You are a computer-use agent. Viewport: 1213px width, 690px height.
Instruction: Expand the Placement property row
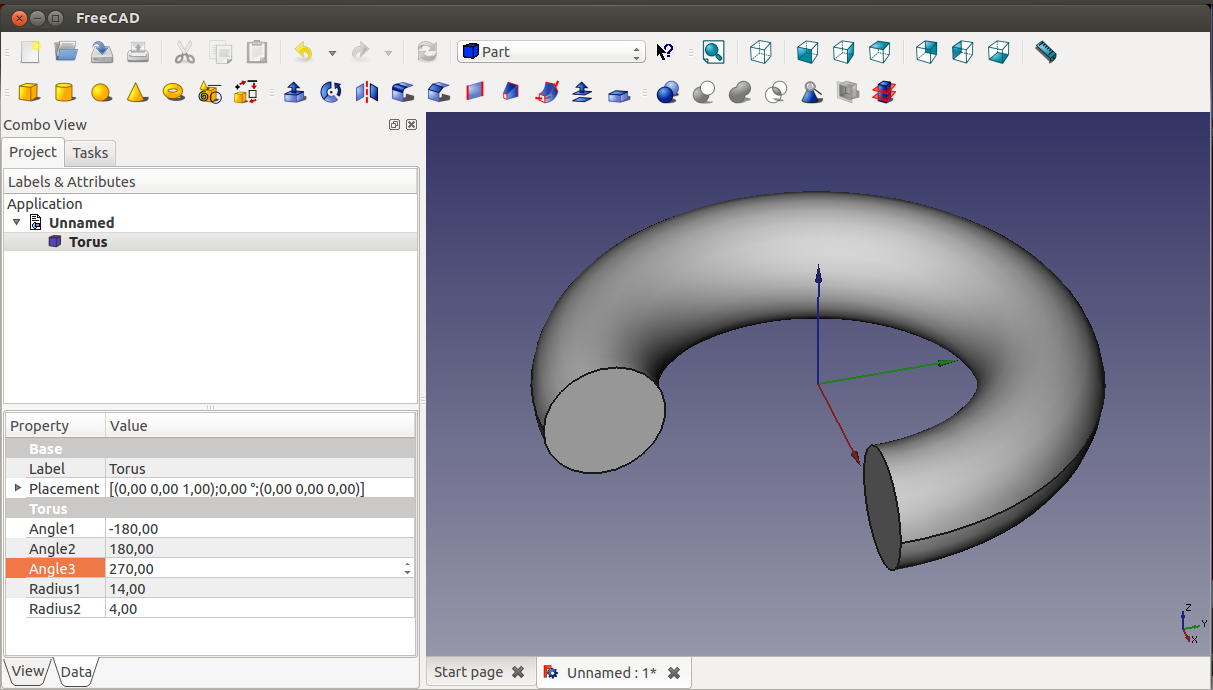tap(17, 488)
